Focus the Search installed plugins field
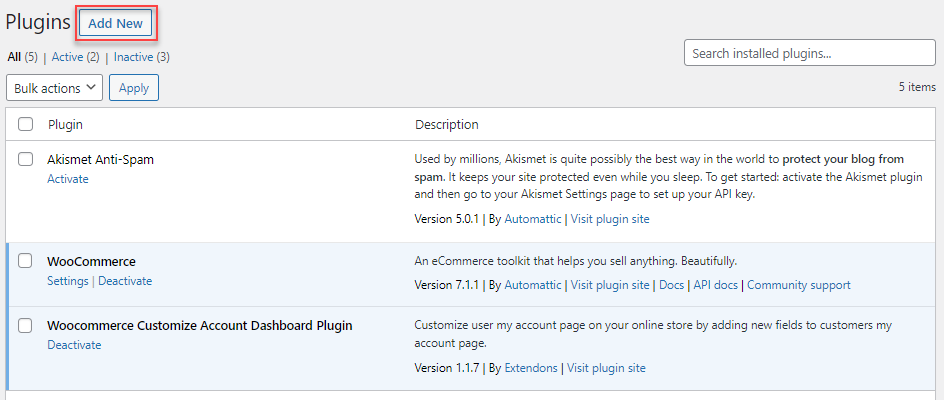The image size is (944, 400). 810,53
